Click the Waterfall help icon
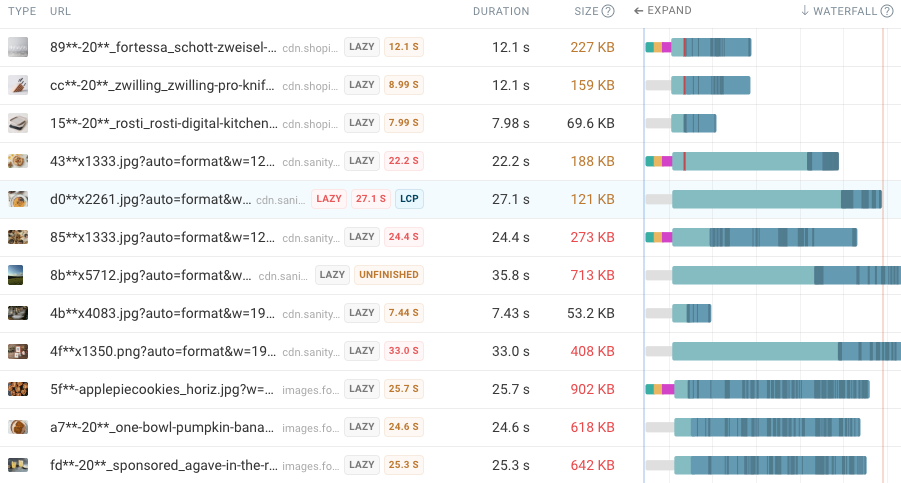The height and width of the screenshot is (483, 901). (x=886, y=11)
